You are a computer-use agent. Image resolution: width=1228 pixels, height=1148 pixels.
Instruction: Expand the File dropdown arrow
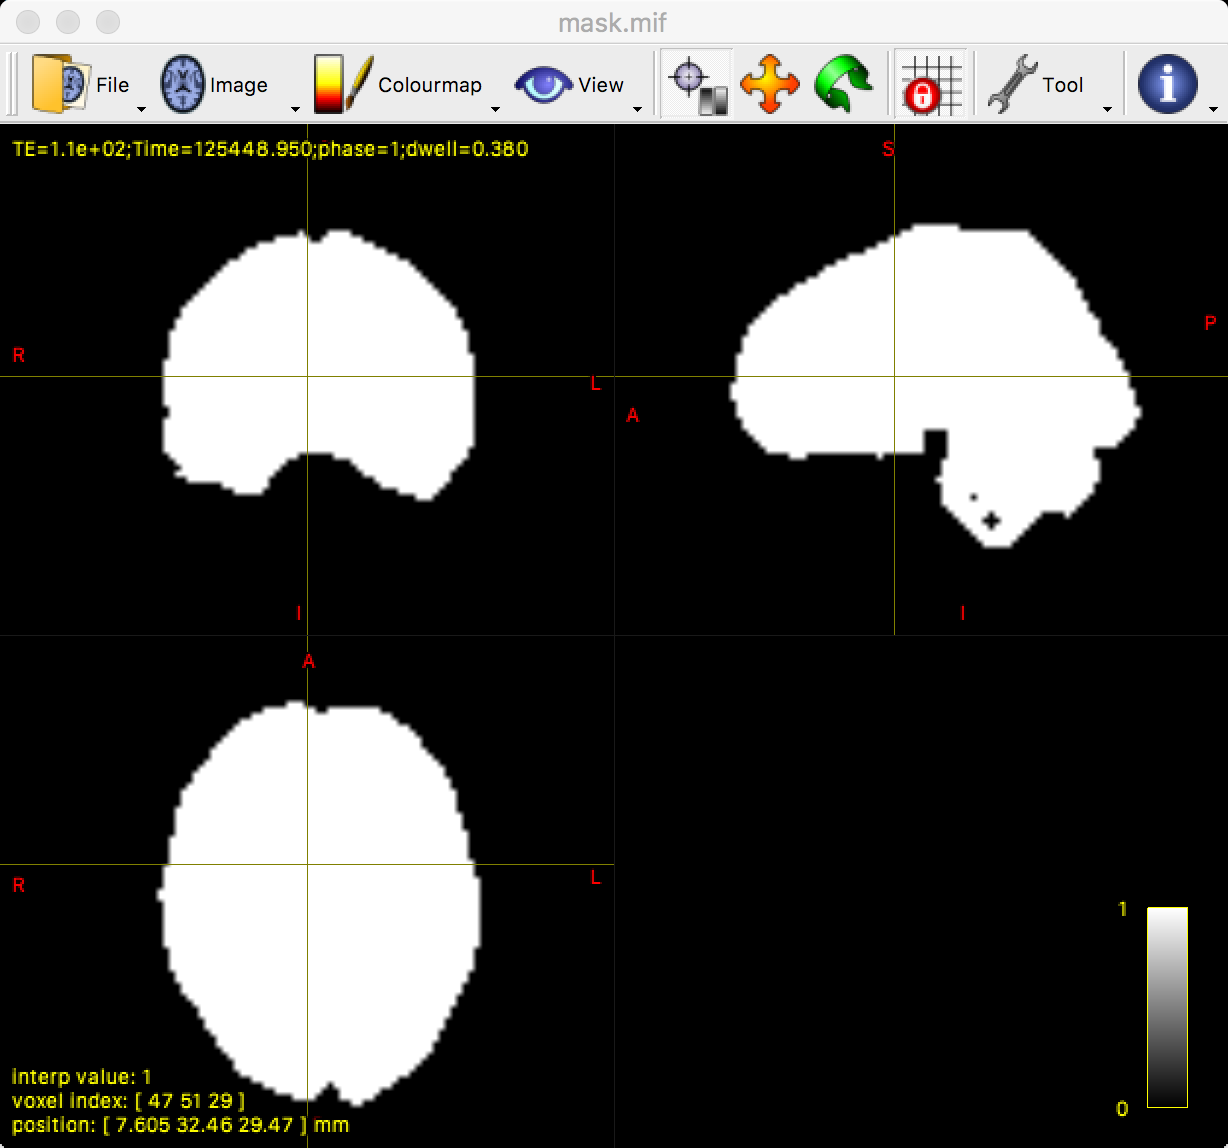point(141,108)
